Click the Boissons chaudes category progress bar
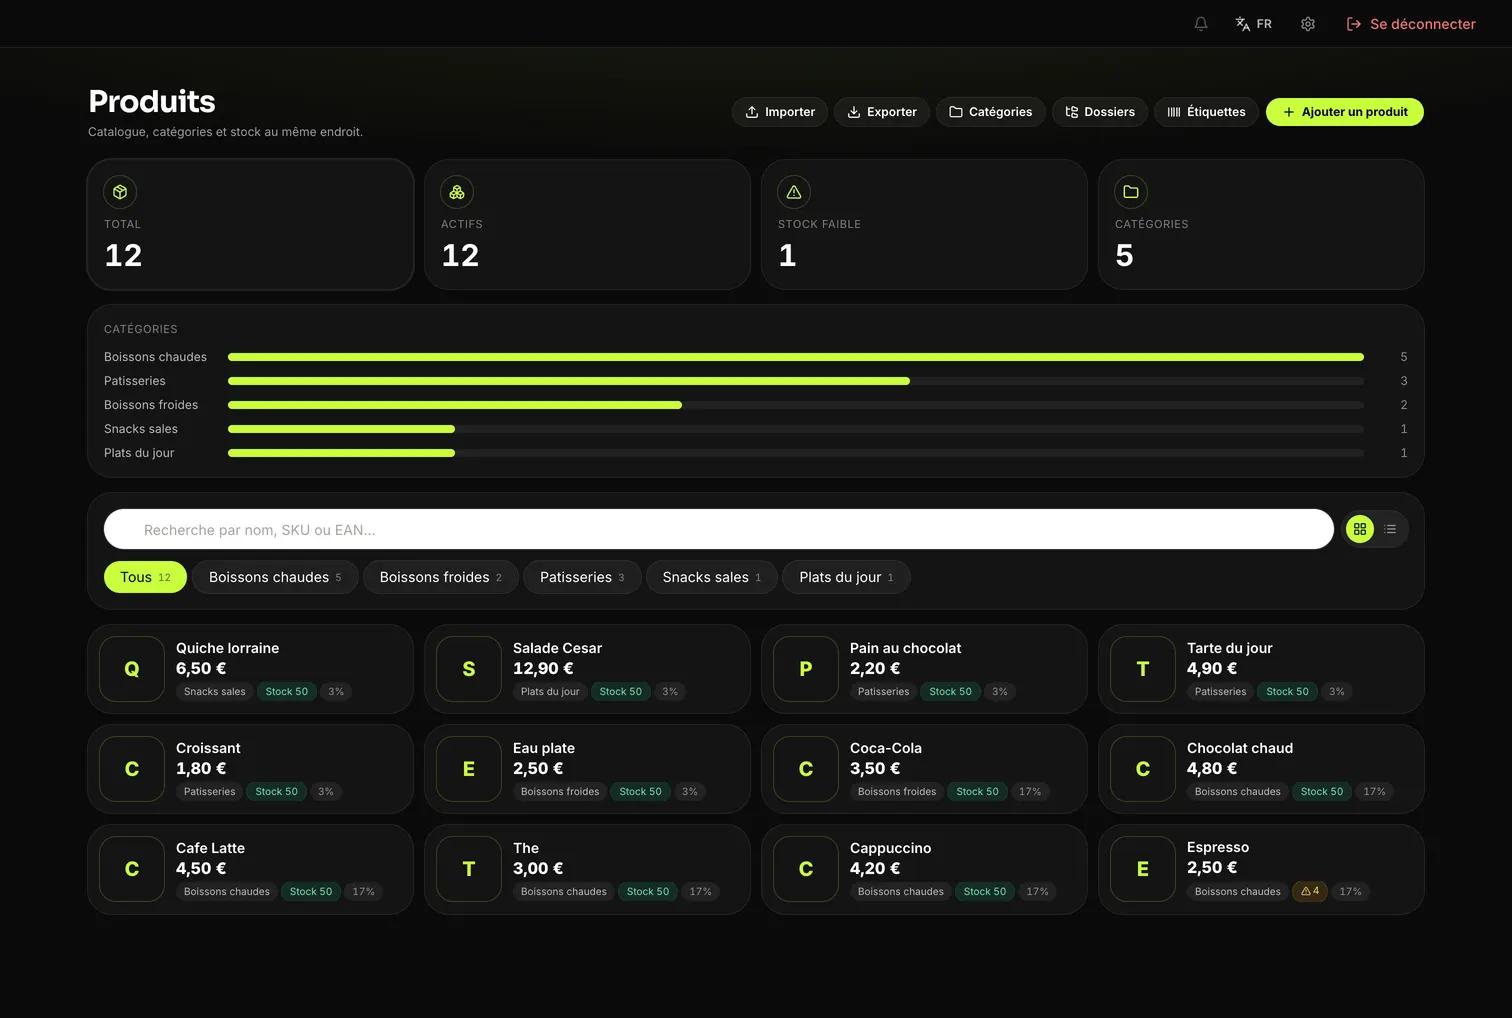Image resolution: width=1512 pixels, height=1018 pixels. coord(796,357)
